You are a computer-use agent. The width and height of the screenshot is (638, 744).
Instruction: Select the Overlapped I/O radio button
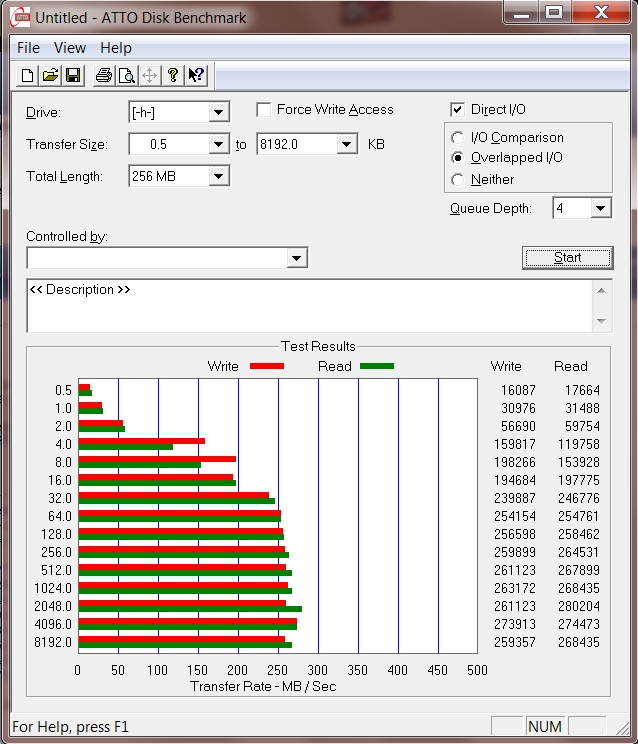click(x=457, y=158)
